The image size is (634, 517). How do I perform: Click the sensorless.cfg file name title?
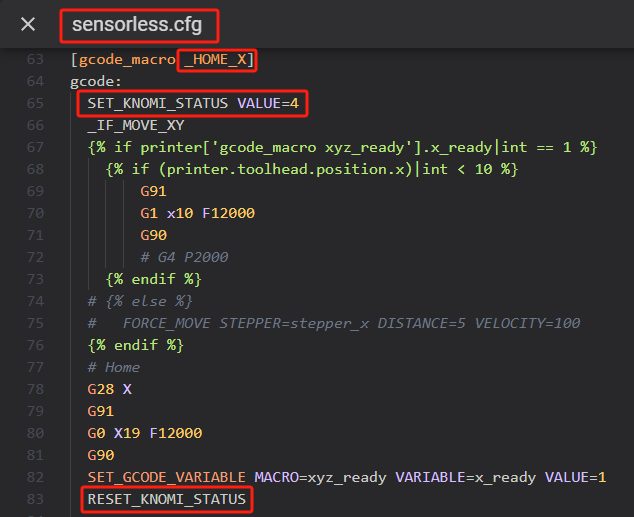point(138,24)
